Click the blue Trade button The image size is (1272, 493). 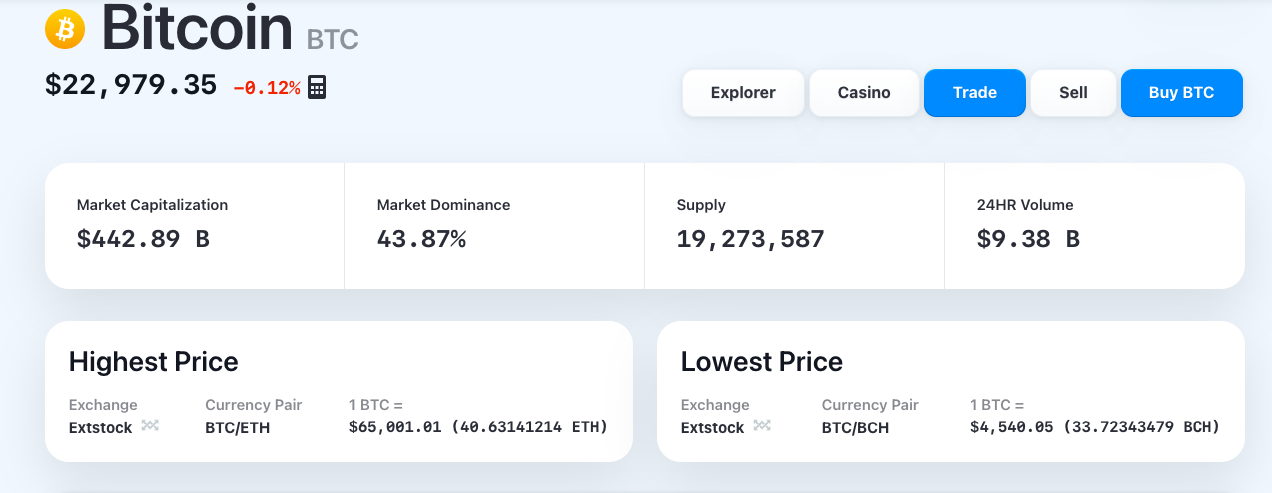[x=974, y=93]
